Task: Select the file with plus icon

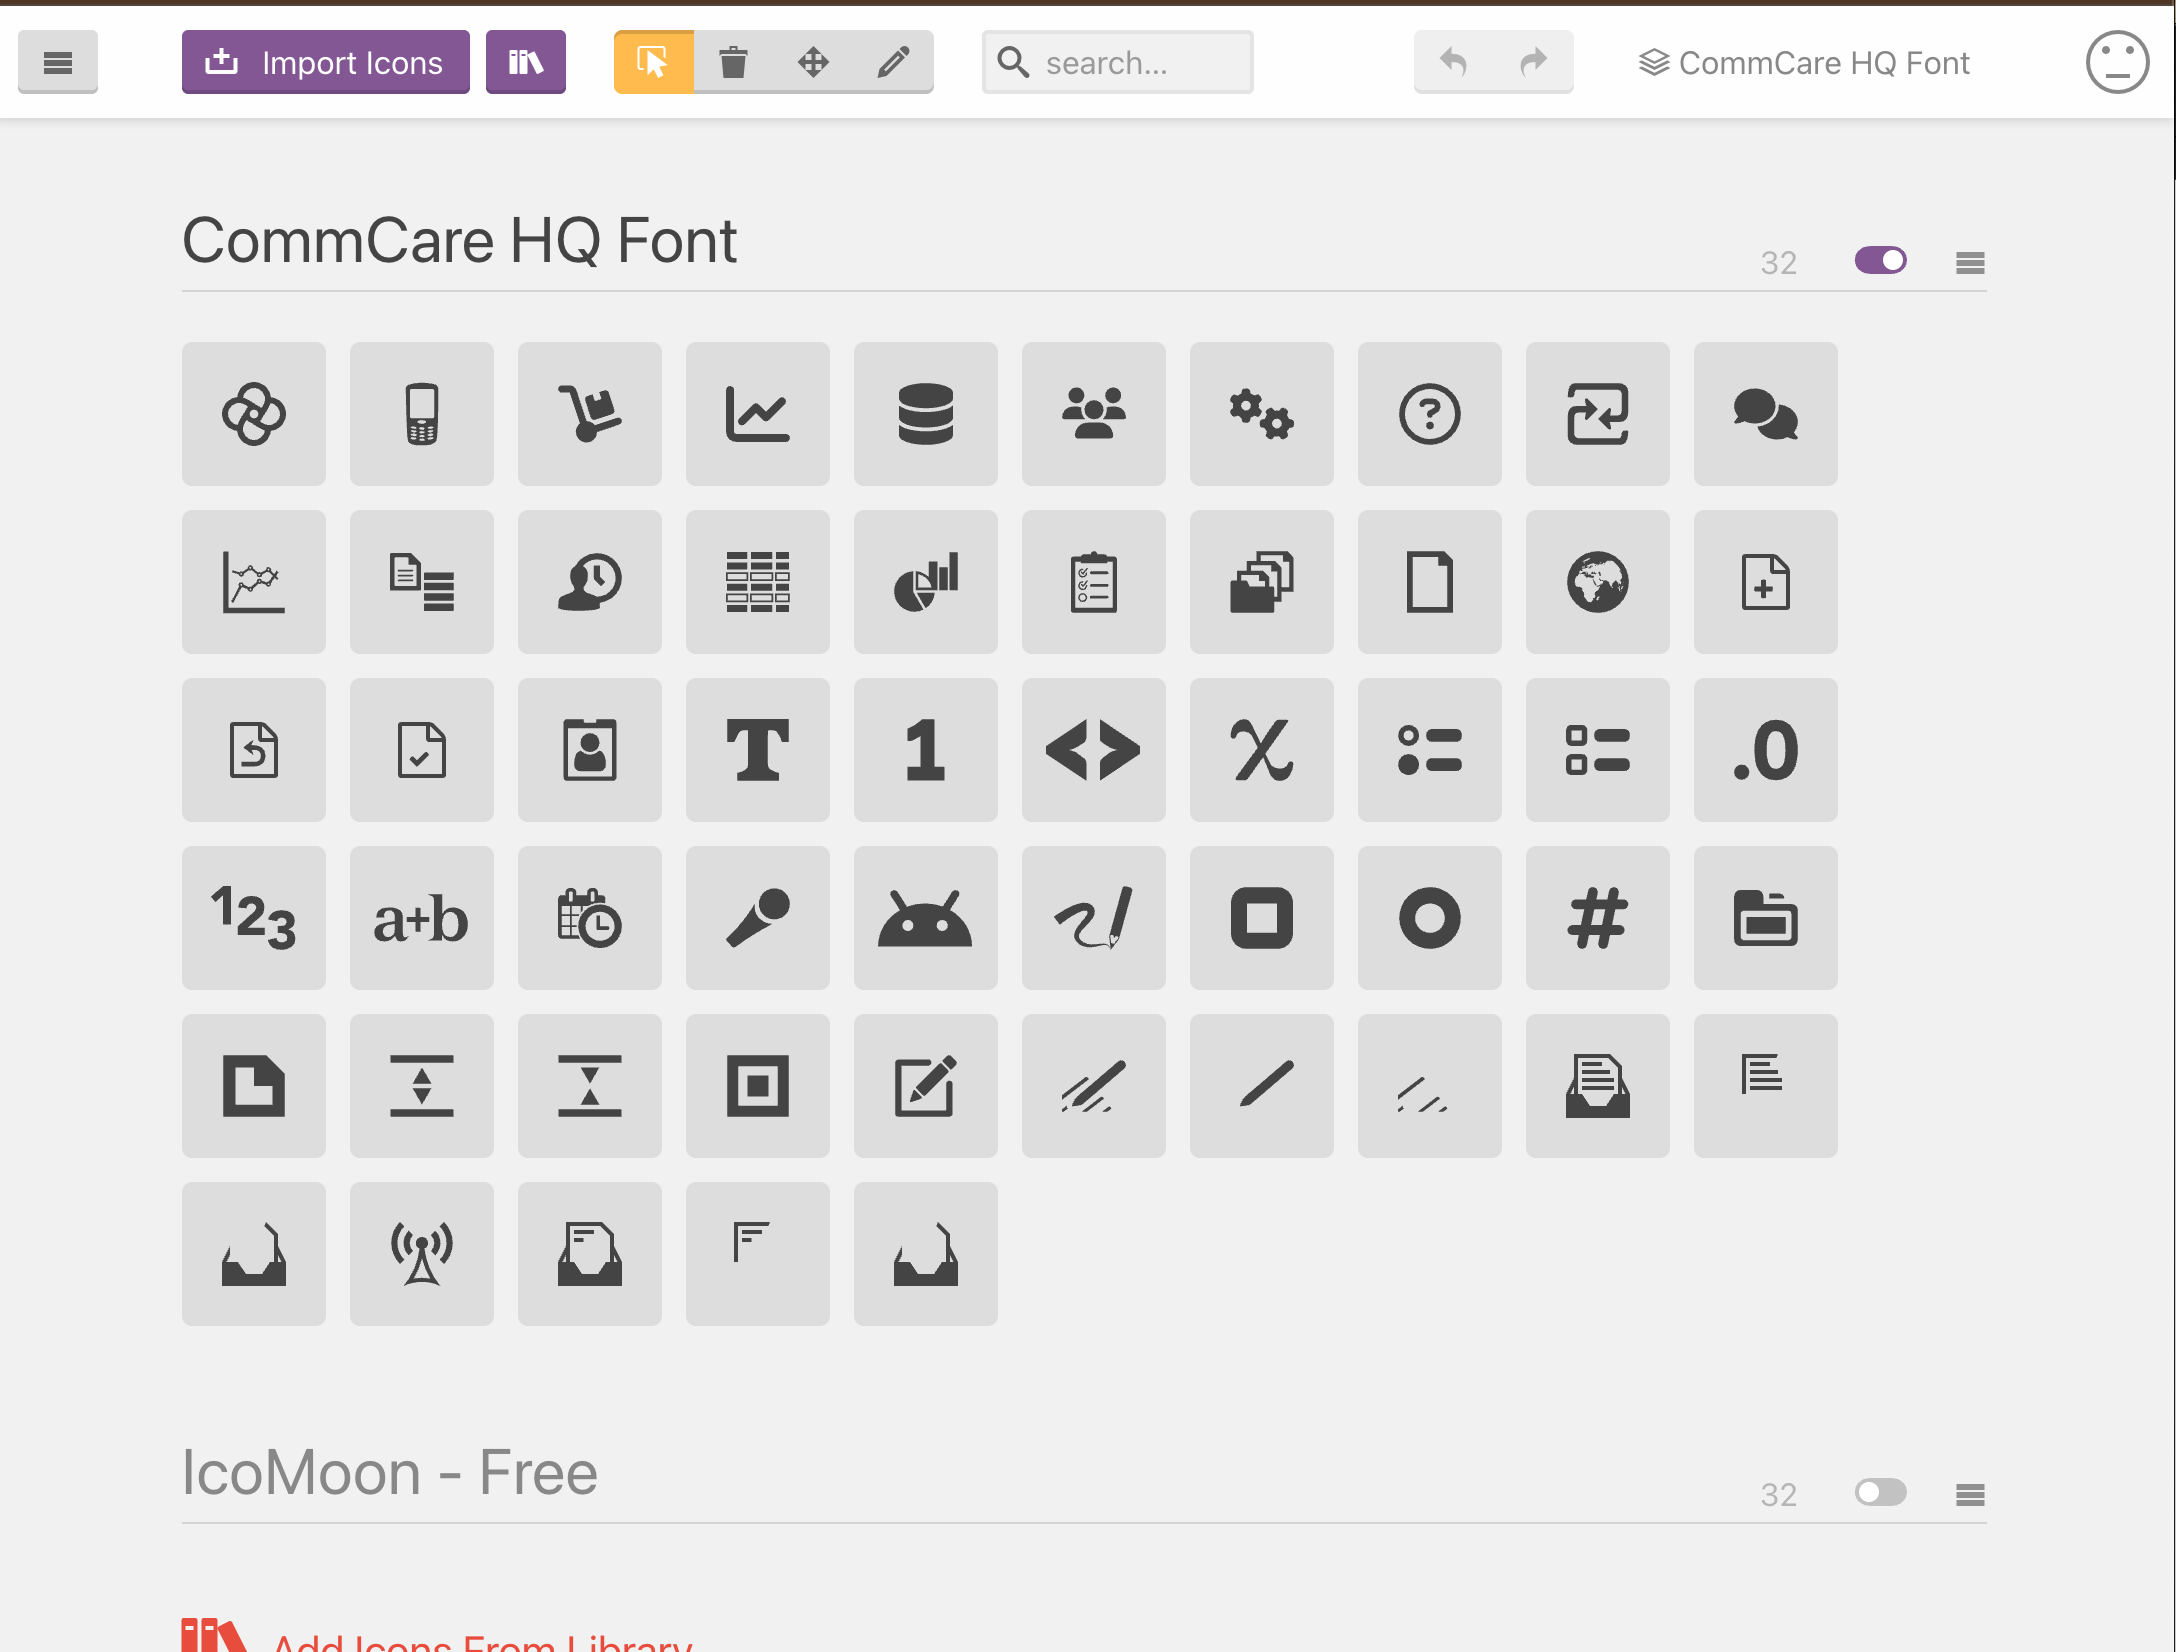Action: click(x=1766, y=582)
